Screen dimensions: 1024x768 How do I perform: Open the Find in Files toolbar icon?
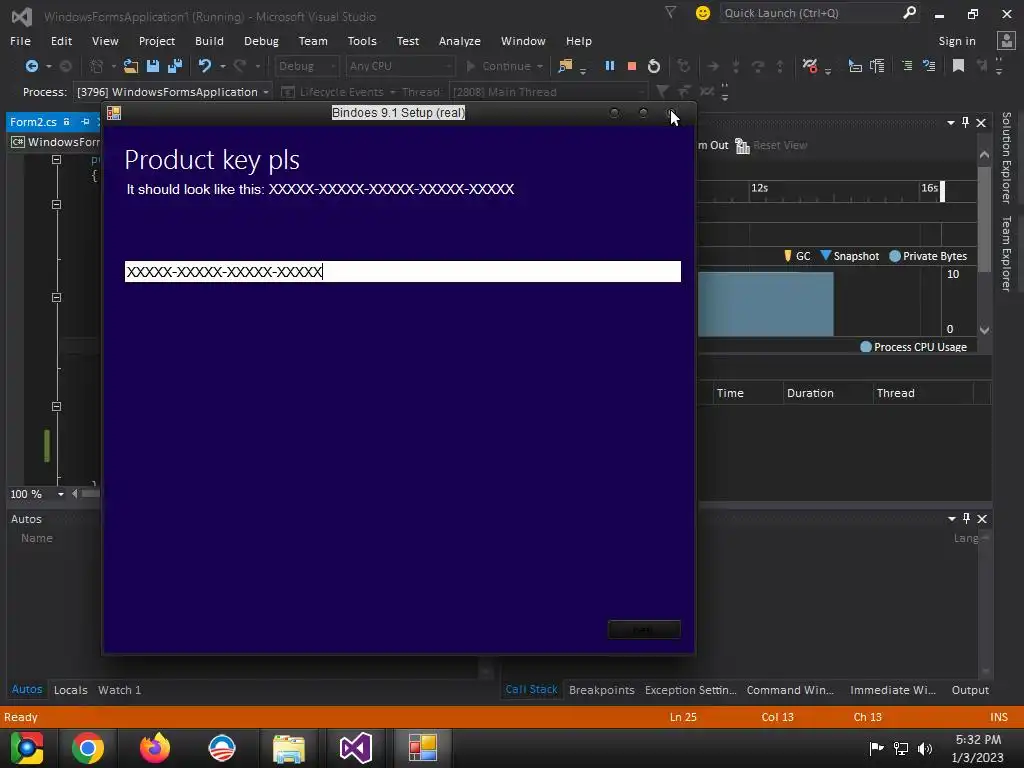point(565,66)
